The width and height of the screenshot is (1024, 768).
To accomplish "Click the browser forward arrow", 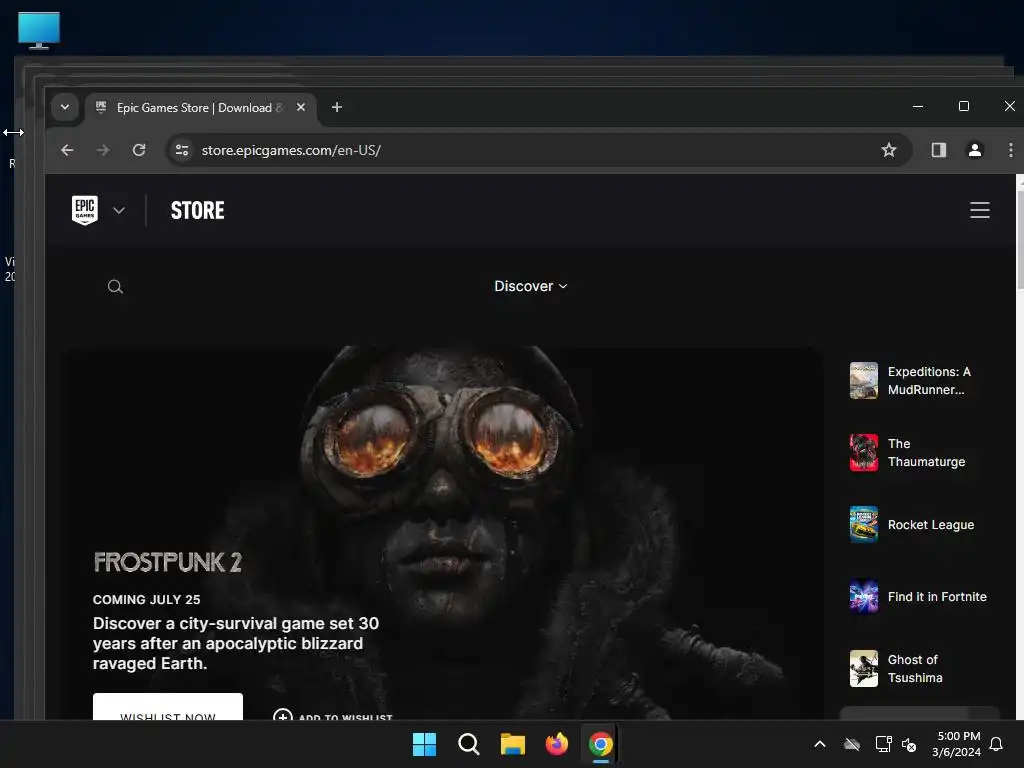I will point(103,150).
